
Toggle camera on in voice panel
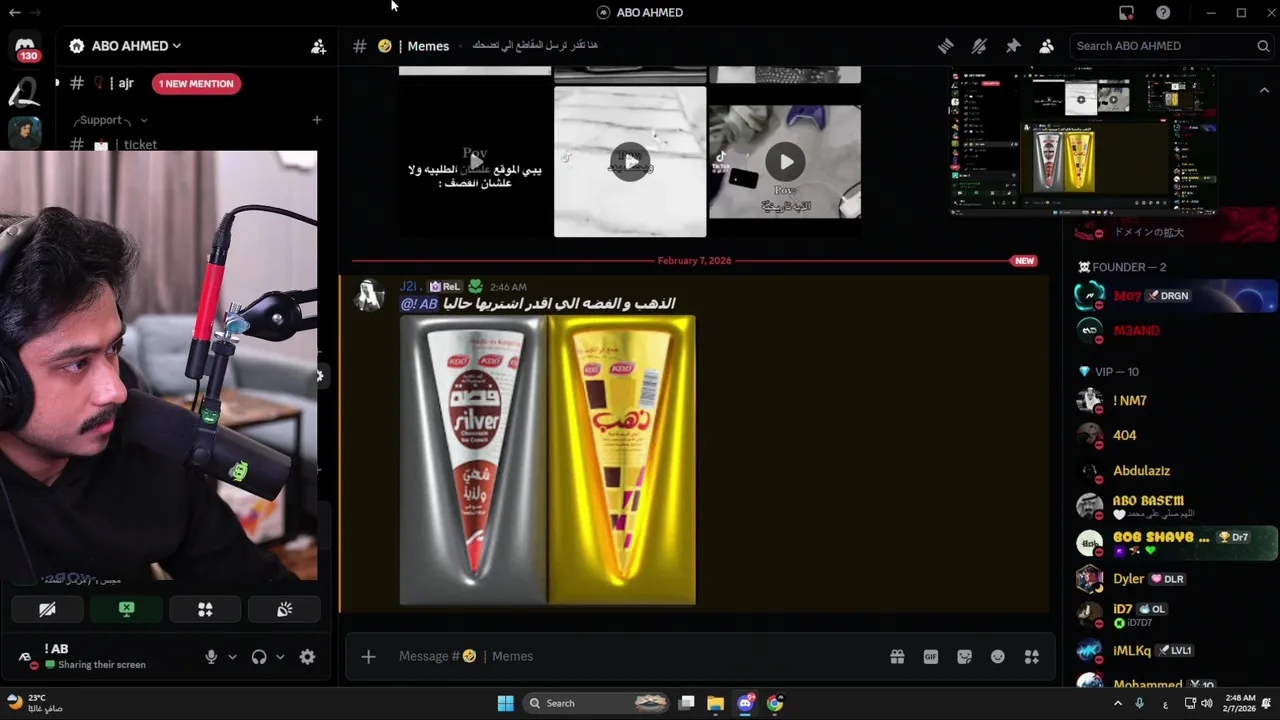47,609
